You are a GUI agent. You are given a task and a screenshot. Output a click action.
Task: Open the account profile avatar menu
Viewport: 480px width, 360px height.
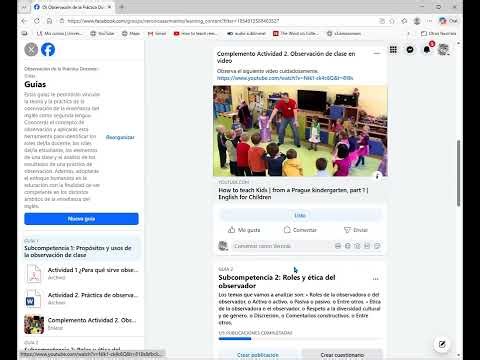443,50
